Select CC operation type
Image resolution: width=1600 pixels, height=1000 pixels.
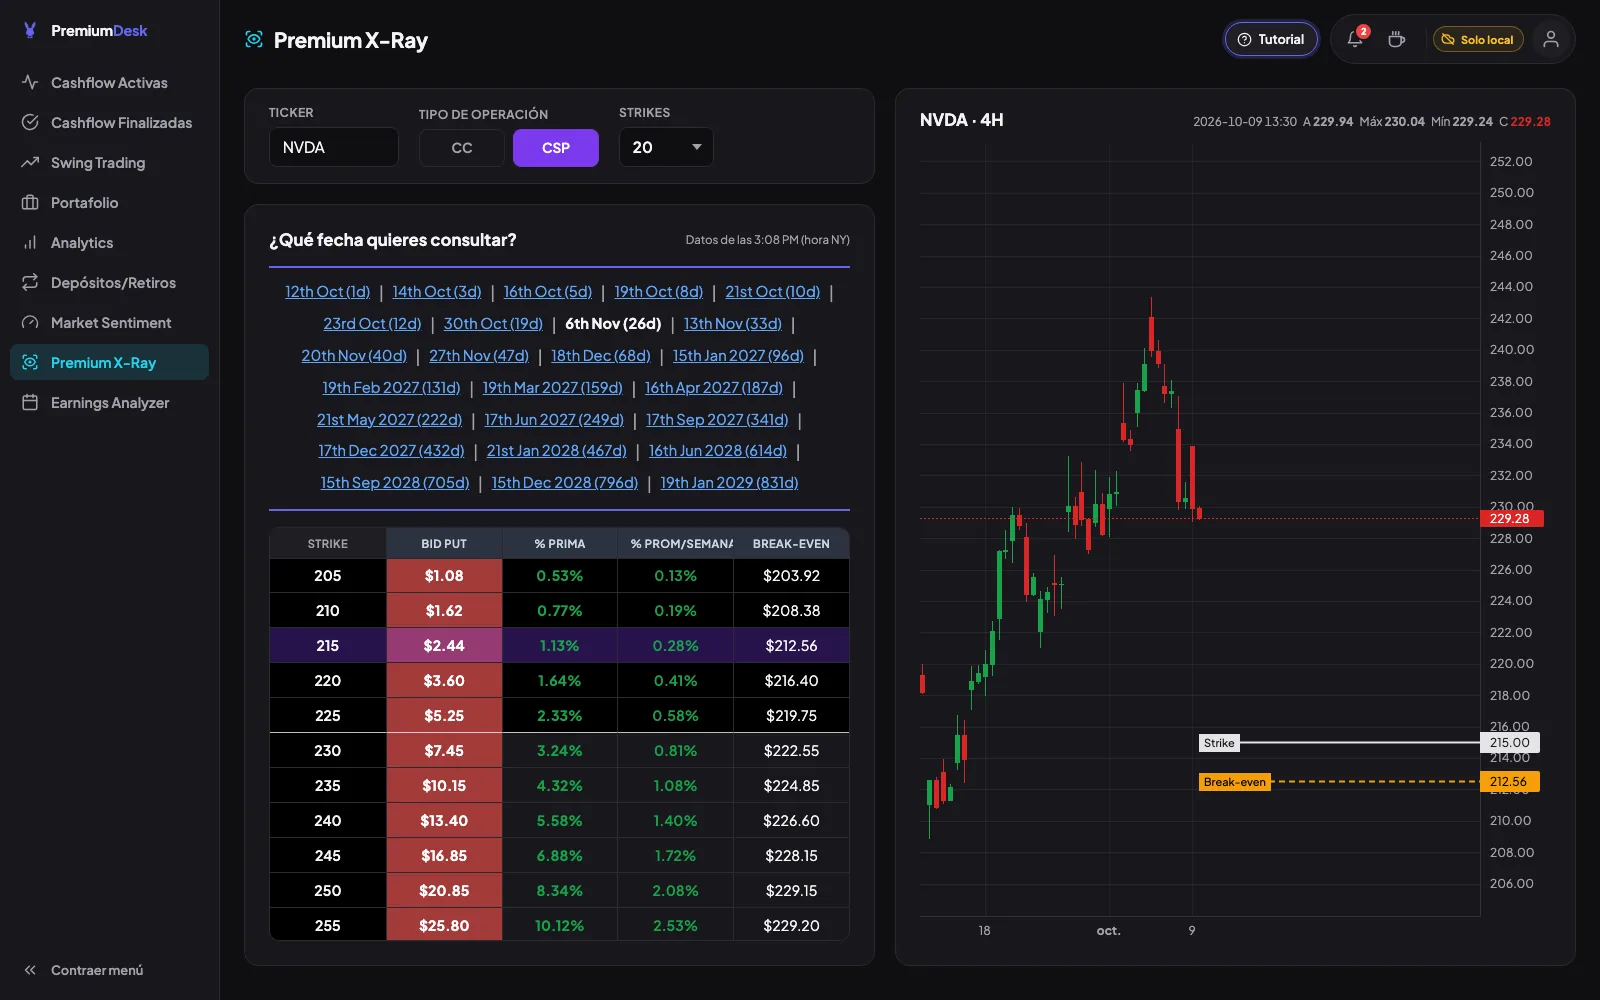[x=462, y=148]
